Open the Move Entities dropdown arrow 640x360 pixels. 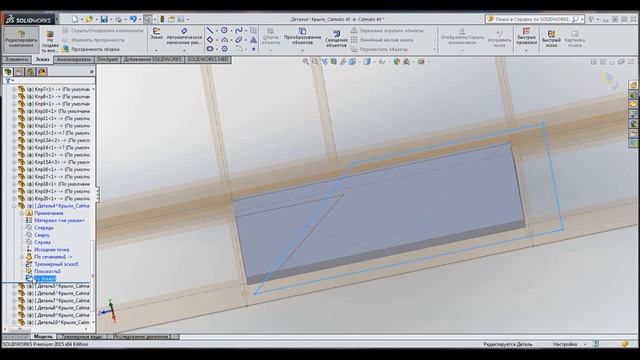434,49
